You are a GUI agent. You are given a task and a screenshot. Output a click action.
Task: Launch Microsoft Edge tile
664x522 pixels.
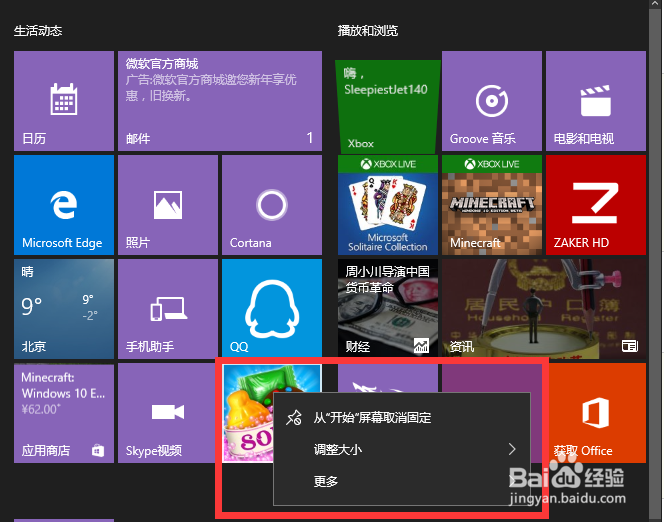click(x=64, y=205)
